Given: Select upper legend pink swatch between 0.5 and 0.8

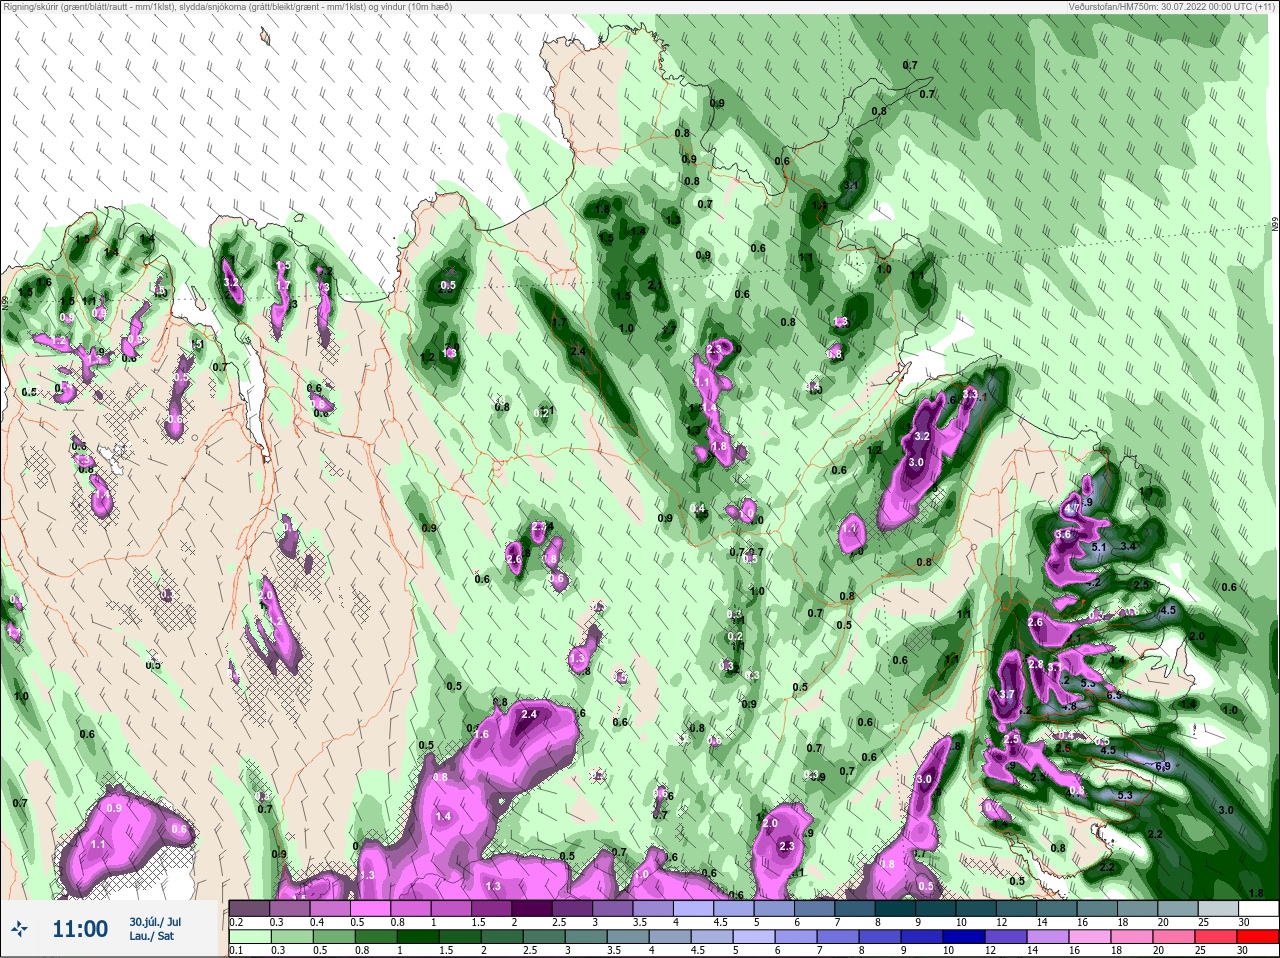Looking at the screenshot, I should point(371,908).
